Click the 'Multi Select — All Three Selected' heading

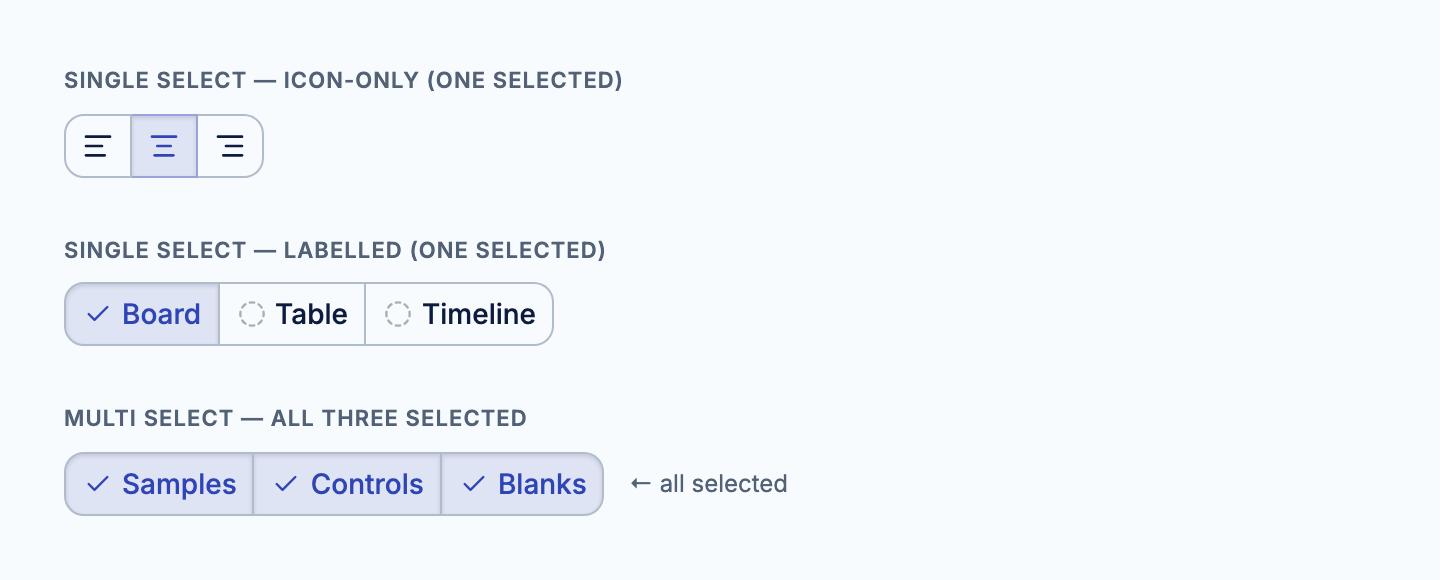[296, 418]
